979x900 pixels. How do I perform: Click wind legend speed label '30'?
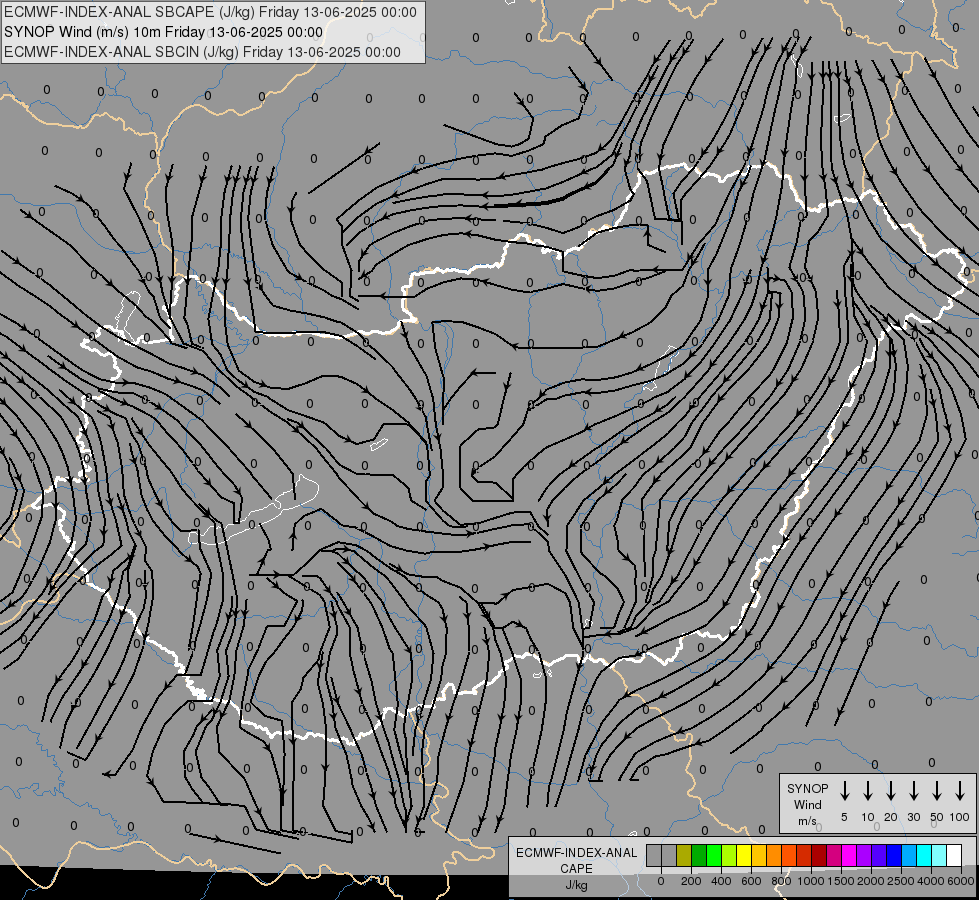(x=913, y=817)
